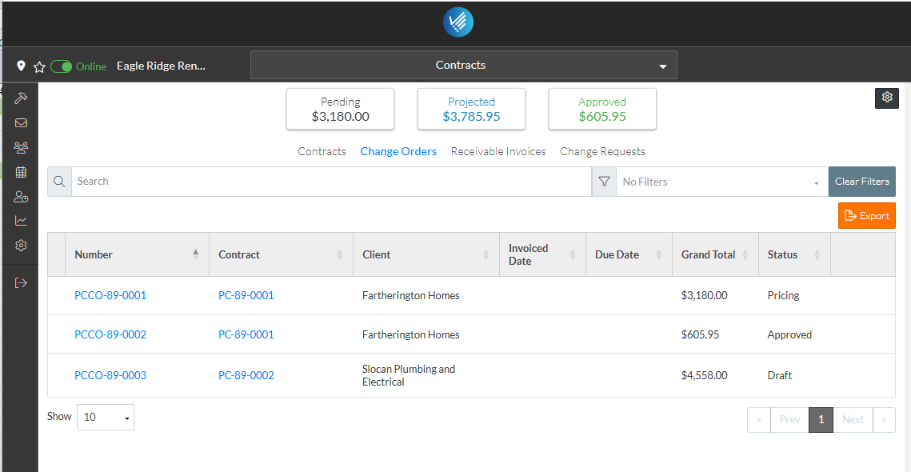Click the star favorite icon
911x472 pixels.
[x=39, y=67]
